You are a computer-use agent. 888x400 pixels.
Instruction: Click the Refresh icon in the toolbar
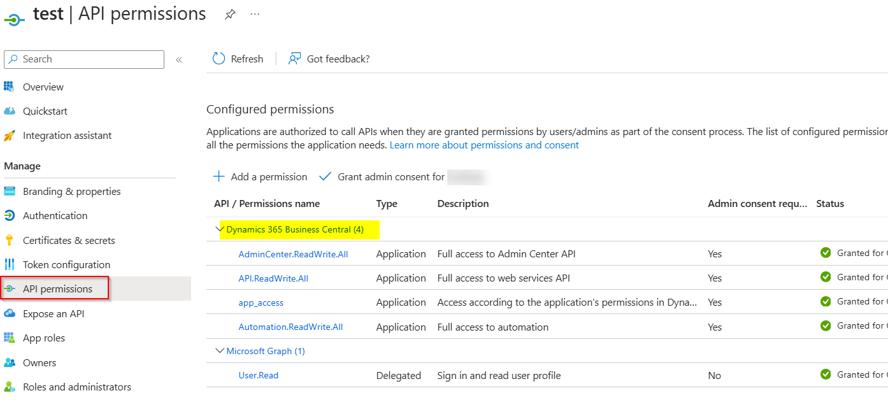pos(218,59)
